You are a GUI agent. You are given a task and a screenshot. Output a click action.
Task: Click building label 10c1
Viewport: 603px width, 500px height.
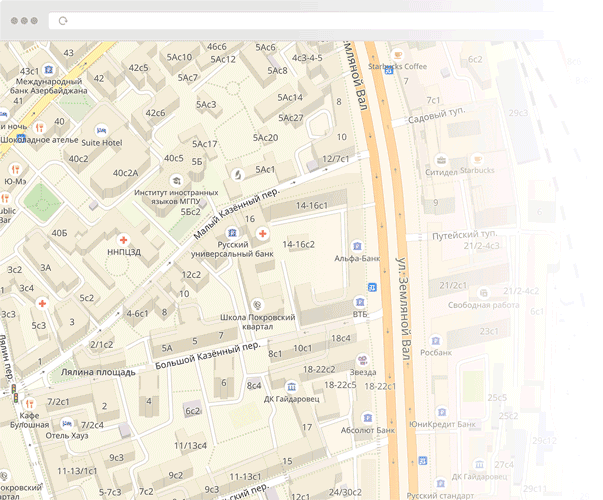(x=303, y=348)
